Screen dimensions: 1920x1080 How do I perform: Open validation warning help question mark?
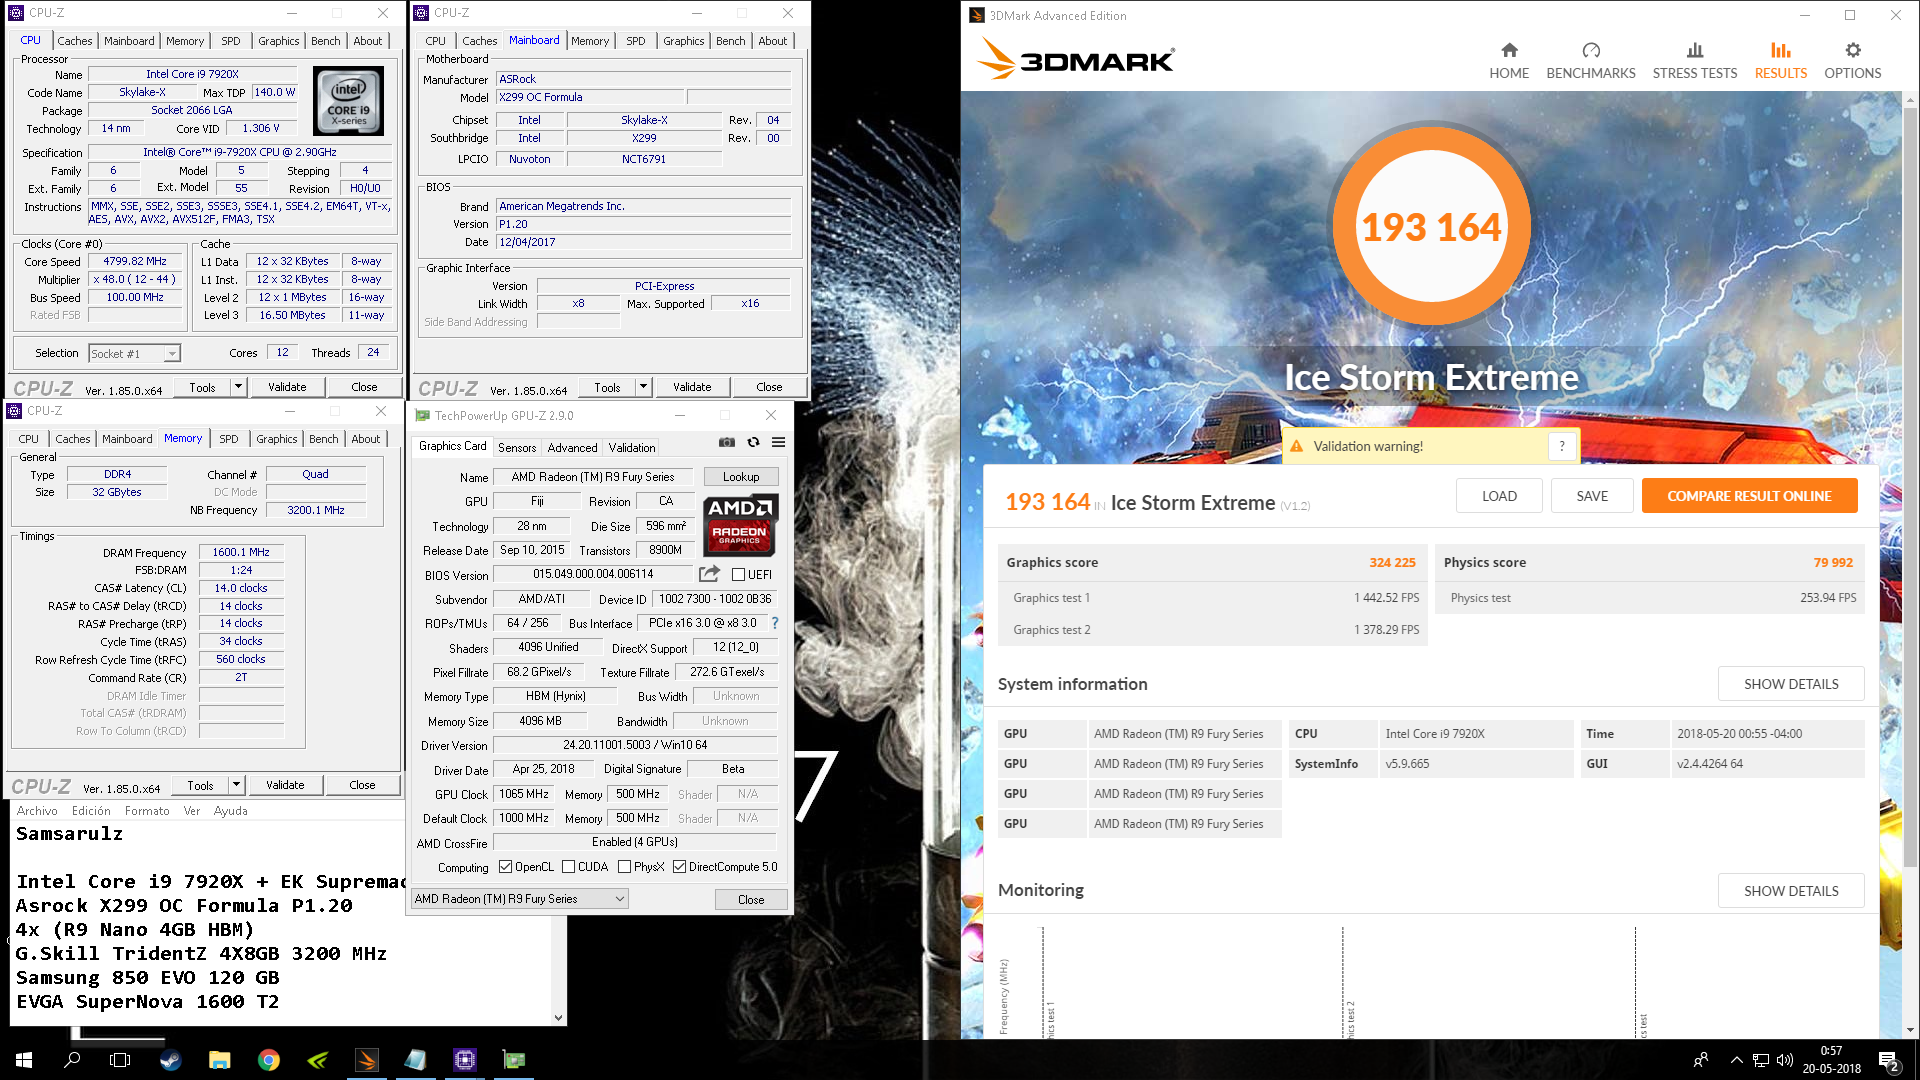pos(1562,446)
